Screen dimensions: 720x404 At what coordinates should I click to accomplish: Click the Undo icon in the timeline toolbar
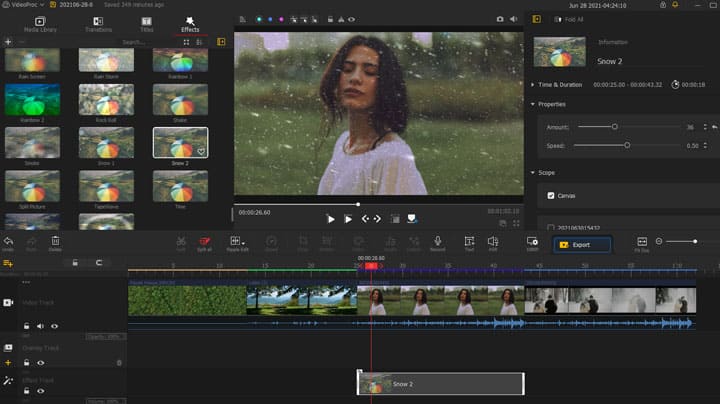point(9,241)
